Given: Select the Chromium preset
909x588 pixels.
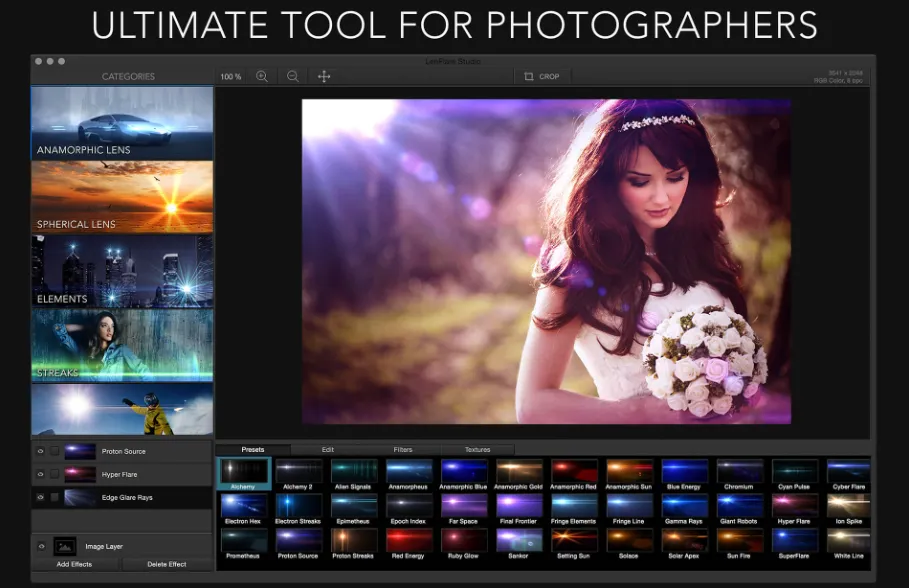Looking at the screenshot, I should point(739,474).
